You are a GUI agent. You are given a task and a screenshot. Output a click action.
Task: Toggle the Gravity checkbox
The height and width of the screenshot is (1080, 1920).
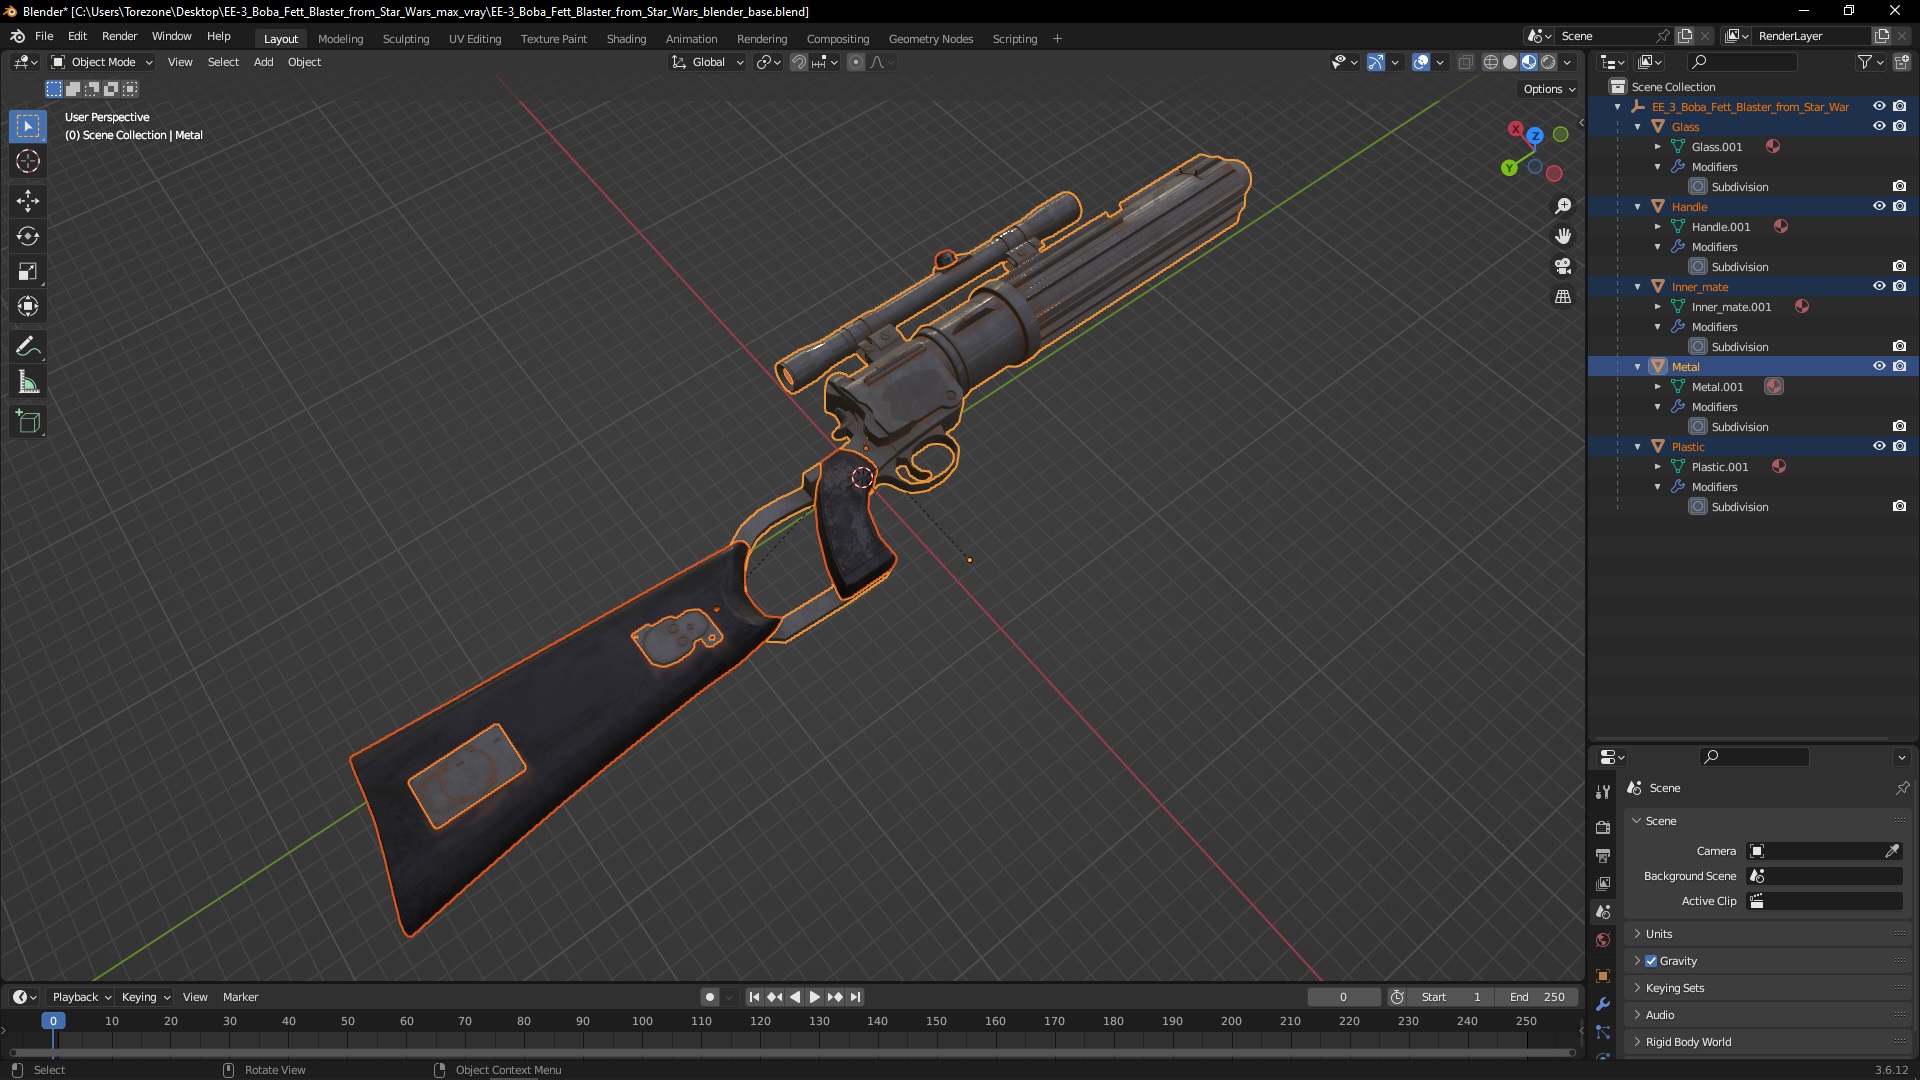coord(1651,961)
